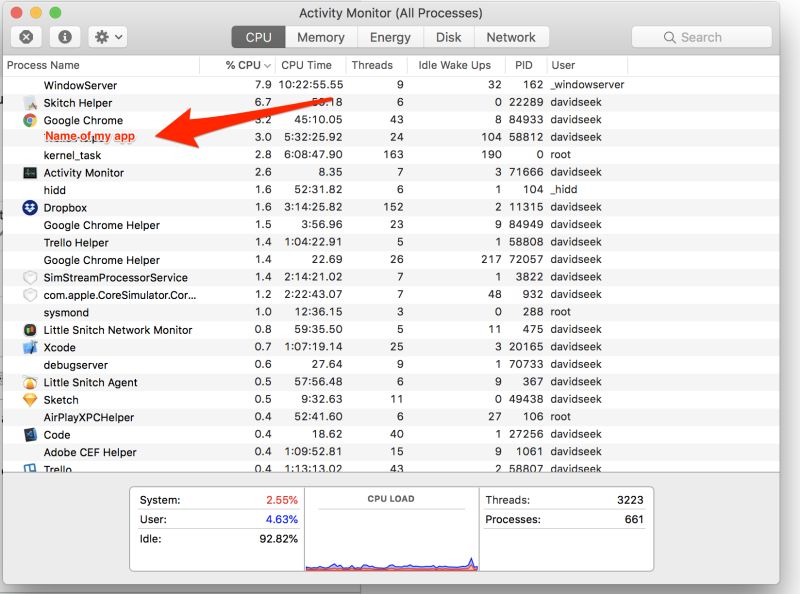The image size is (800, 594).
Task: Click the Threads total 3223
Action: [x=630, y=500]
